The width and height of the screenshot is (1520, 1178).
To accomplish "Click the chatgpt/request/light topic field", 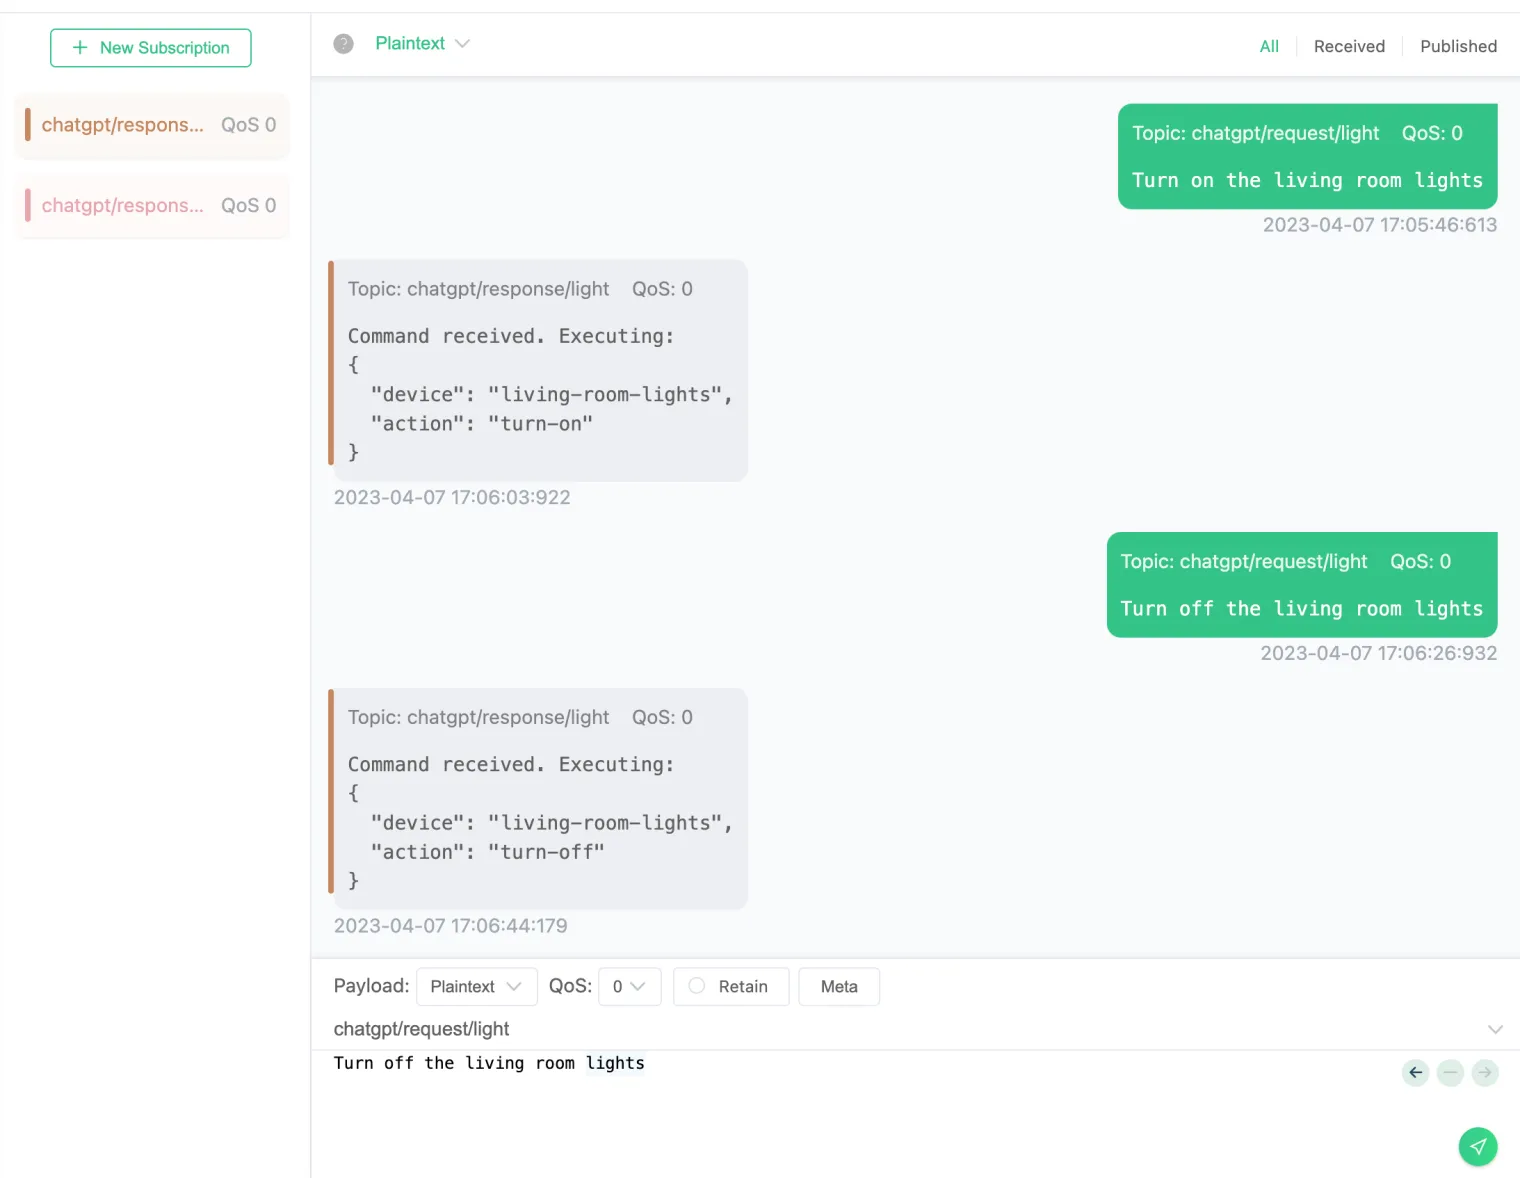I will coord(423,1028).
